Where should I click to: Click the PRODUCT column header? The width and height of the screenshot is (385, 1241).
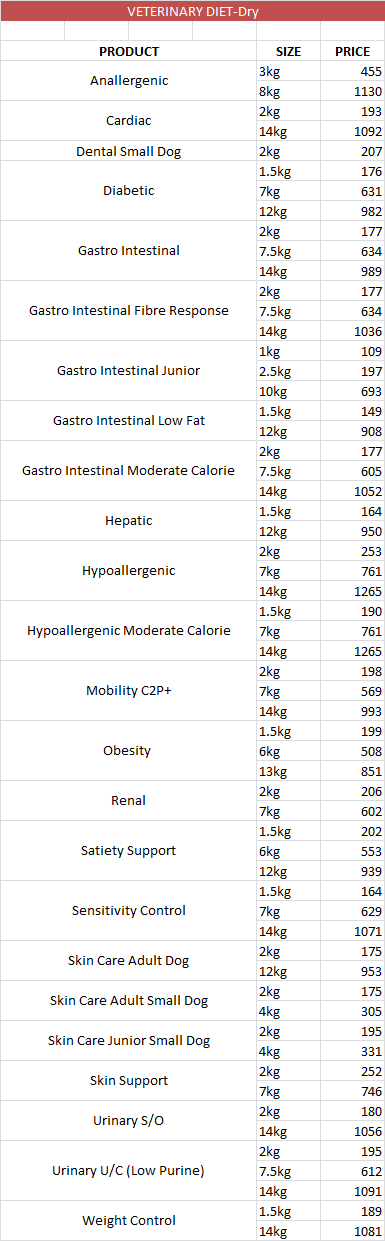click(x=128, y=51)
